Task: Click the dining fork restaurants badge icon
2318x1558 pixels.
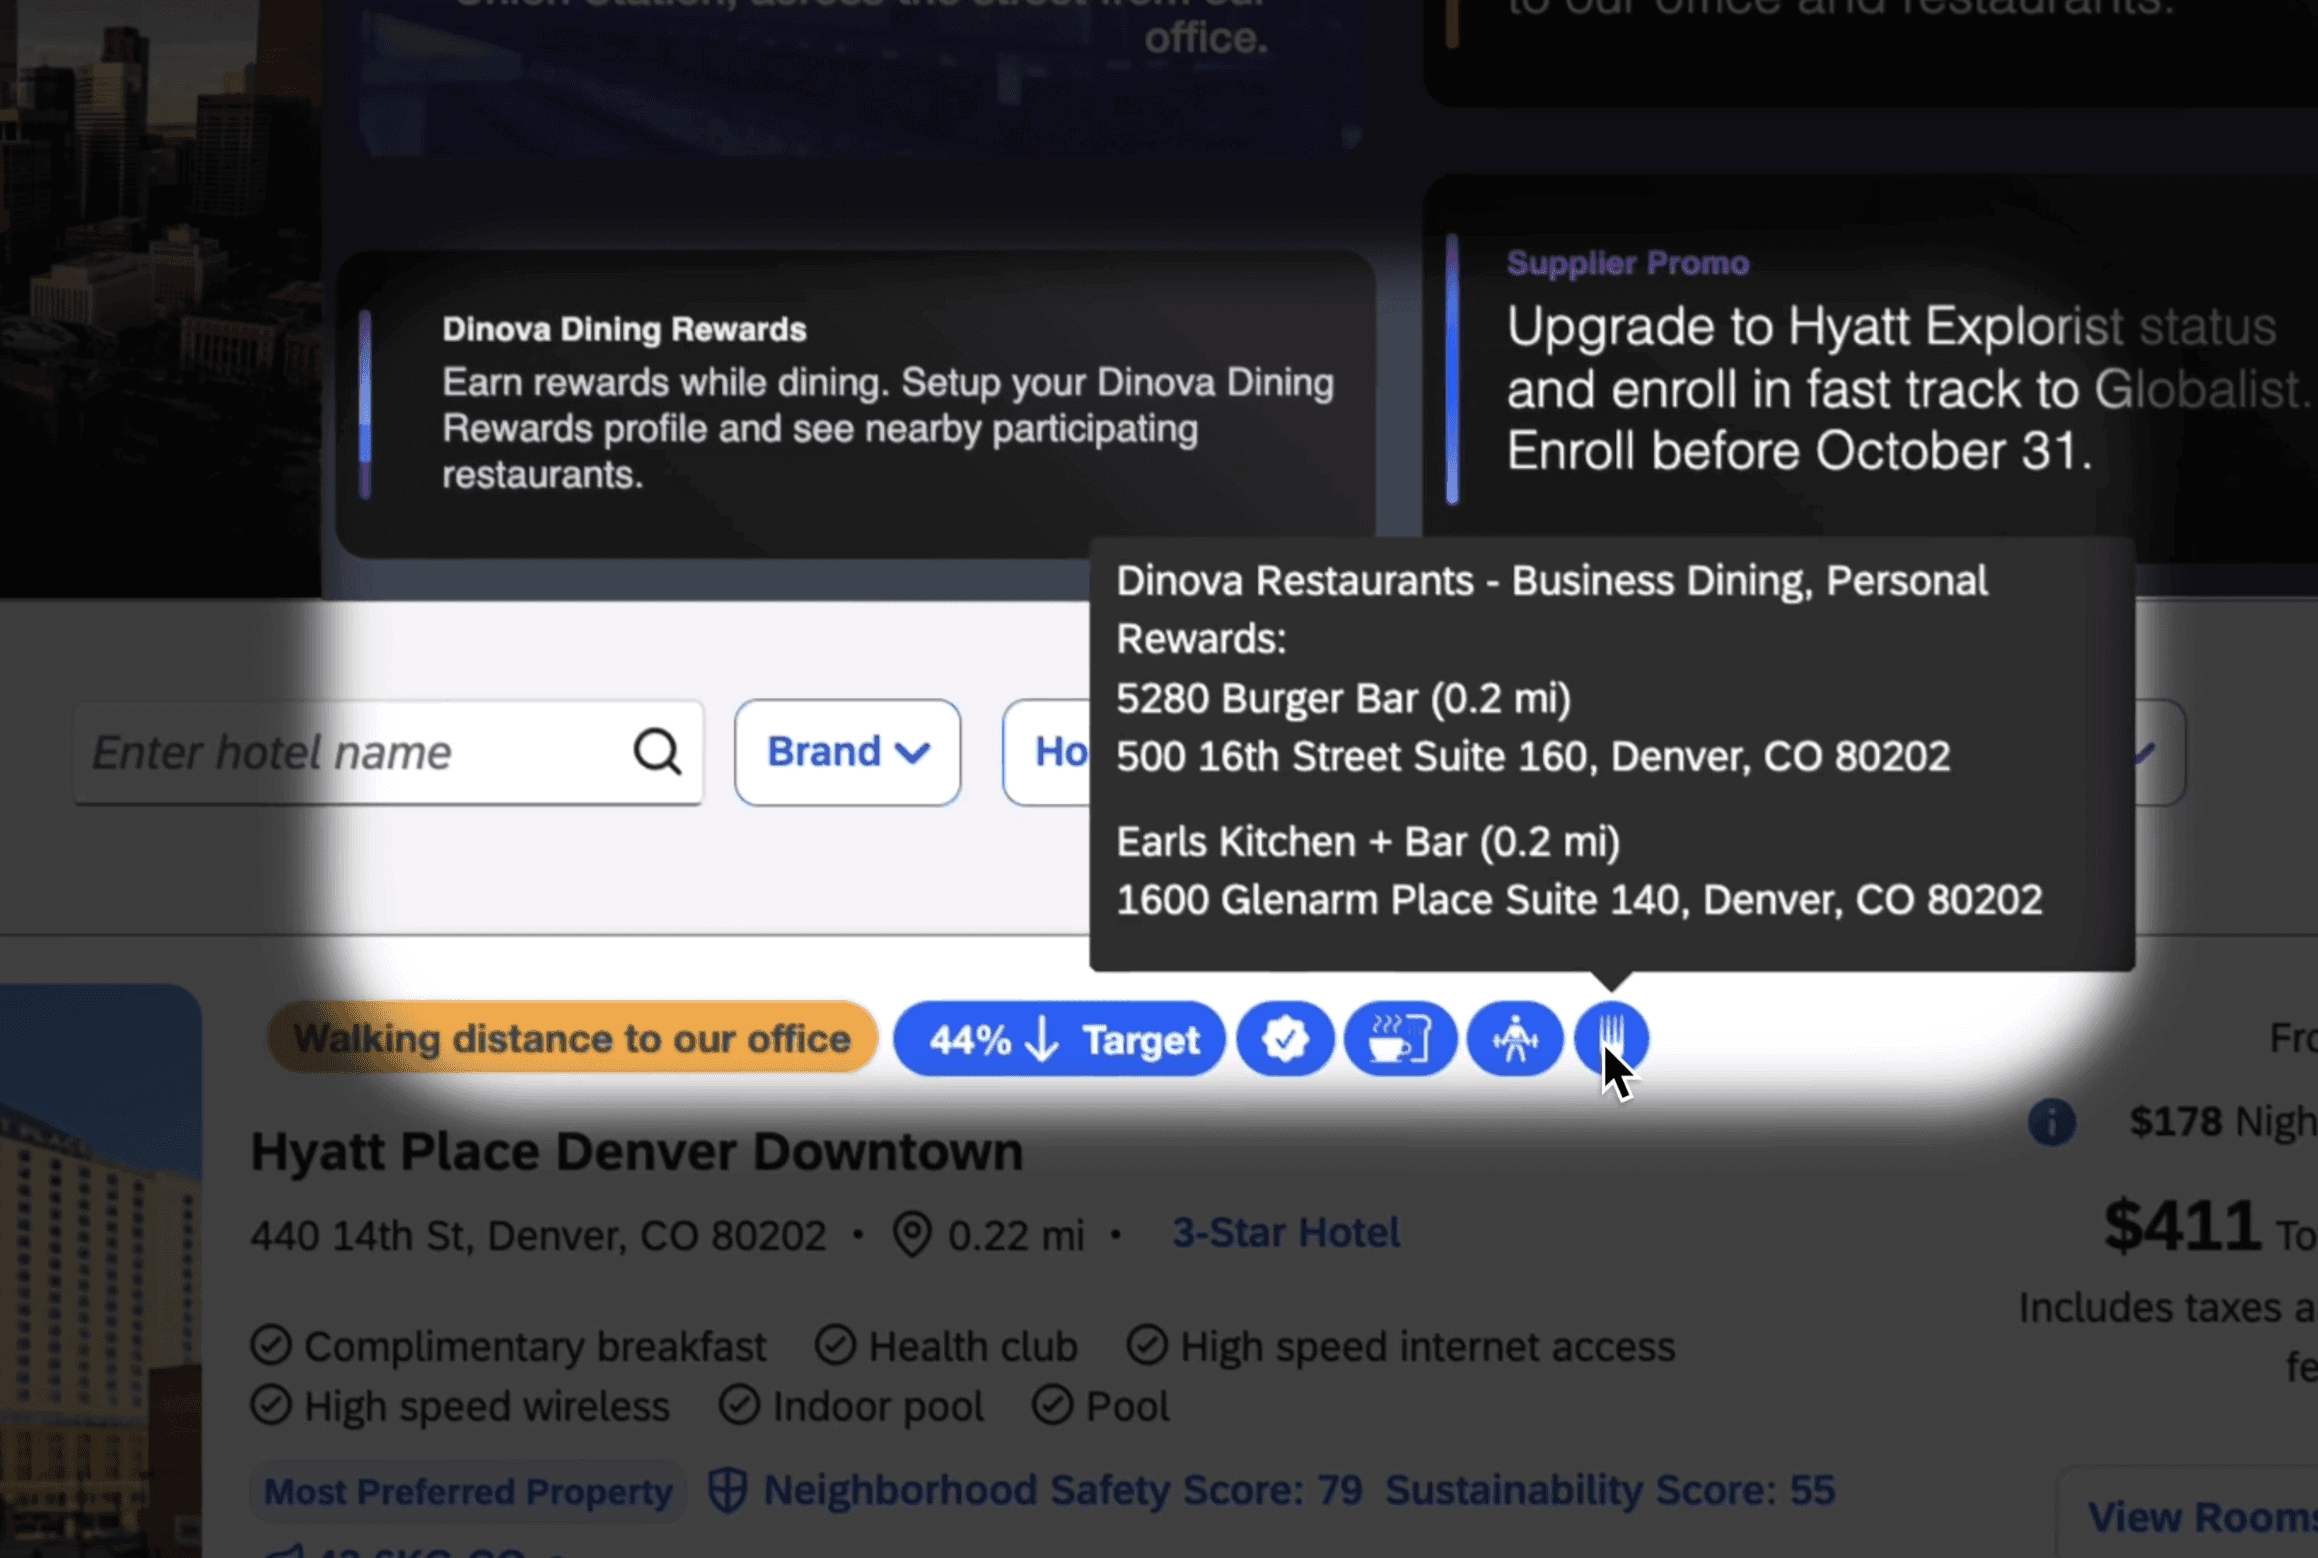Action: point(1610,1038)
